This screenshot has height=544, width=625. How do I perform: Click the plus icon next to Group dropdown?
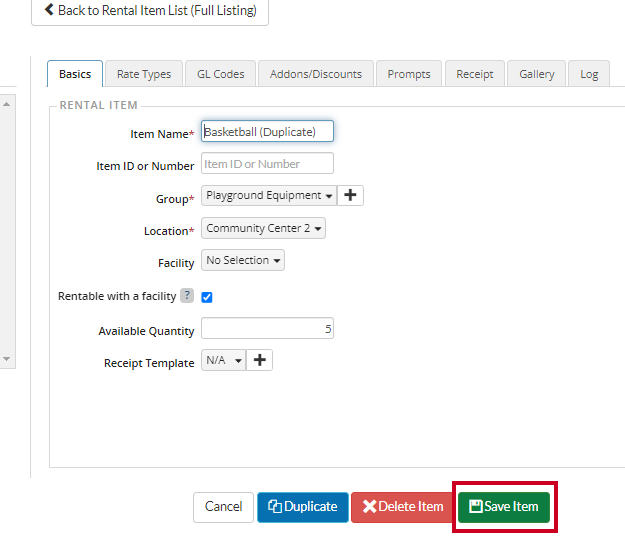pyautogui.click(x=350, y=195)
